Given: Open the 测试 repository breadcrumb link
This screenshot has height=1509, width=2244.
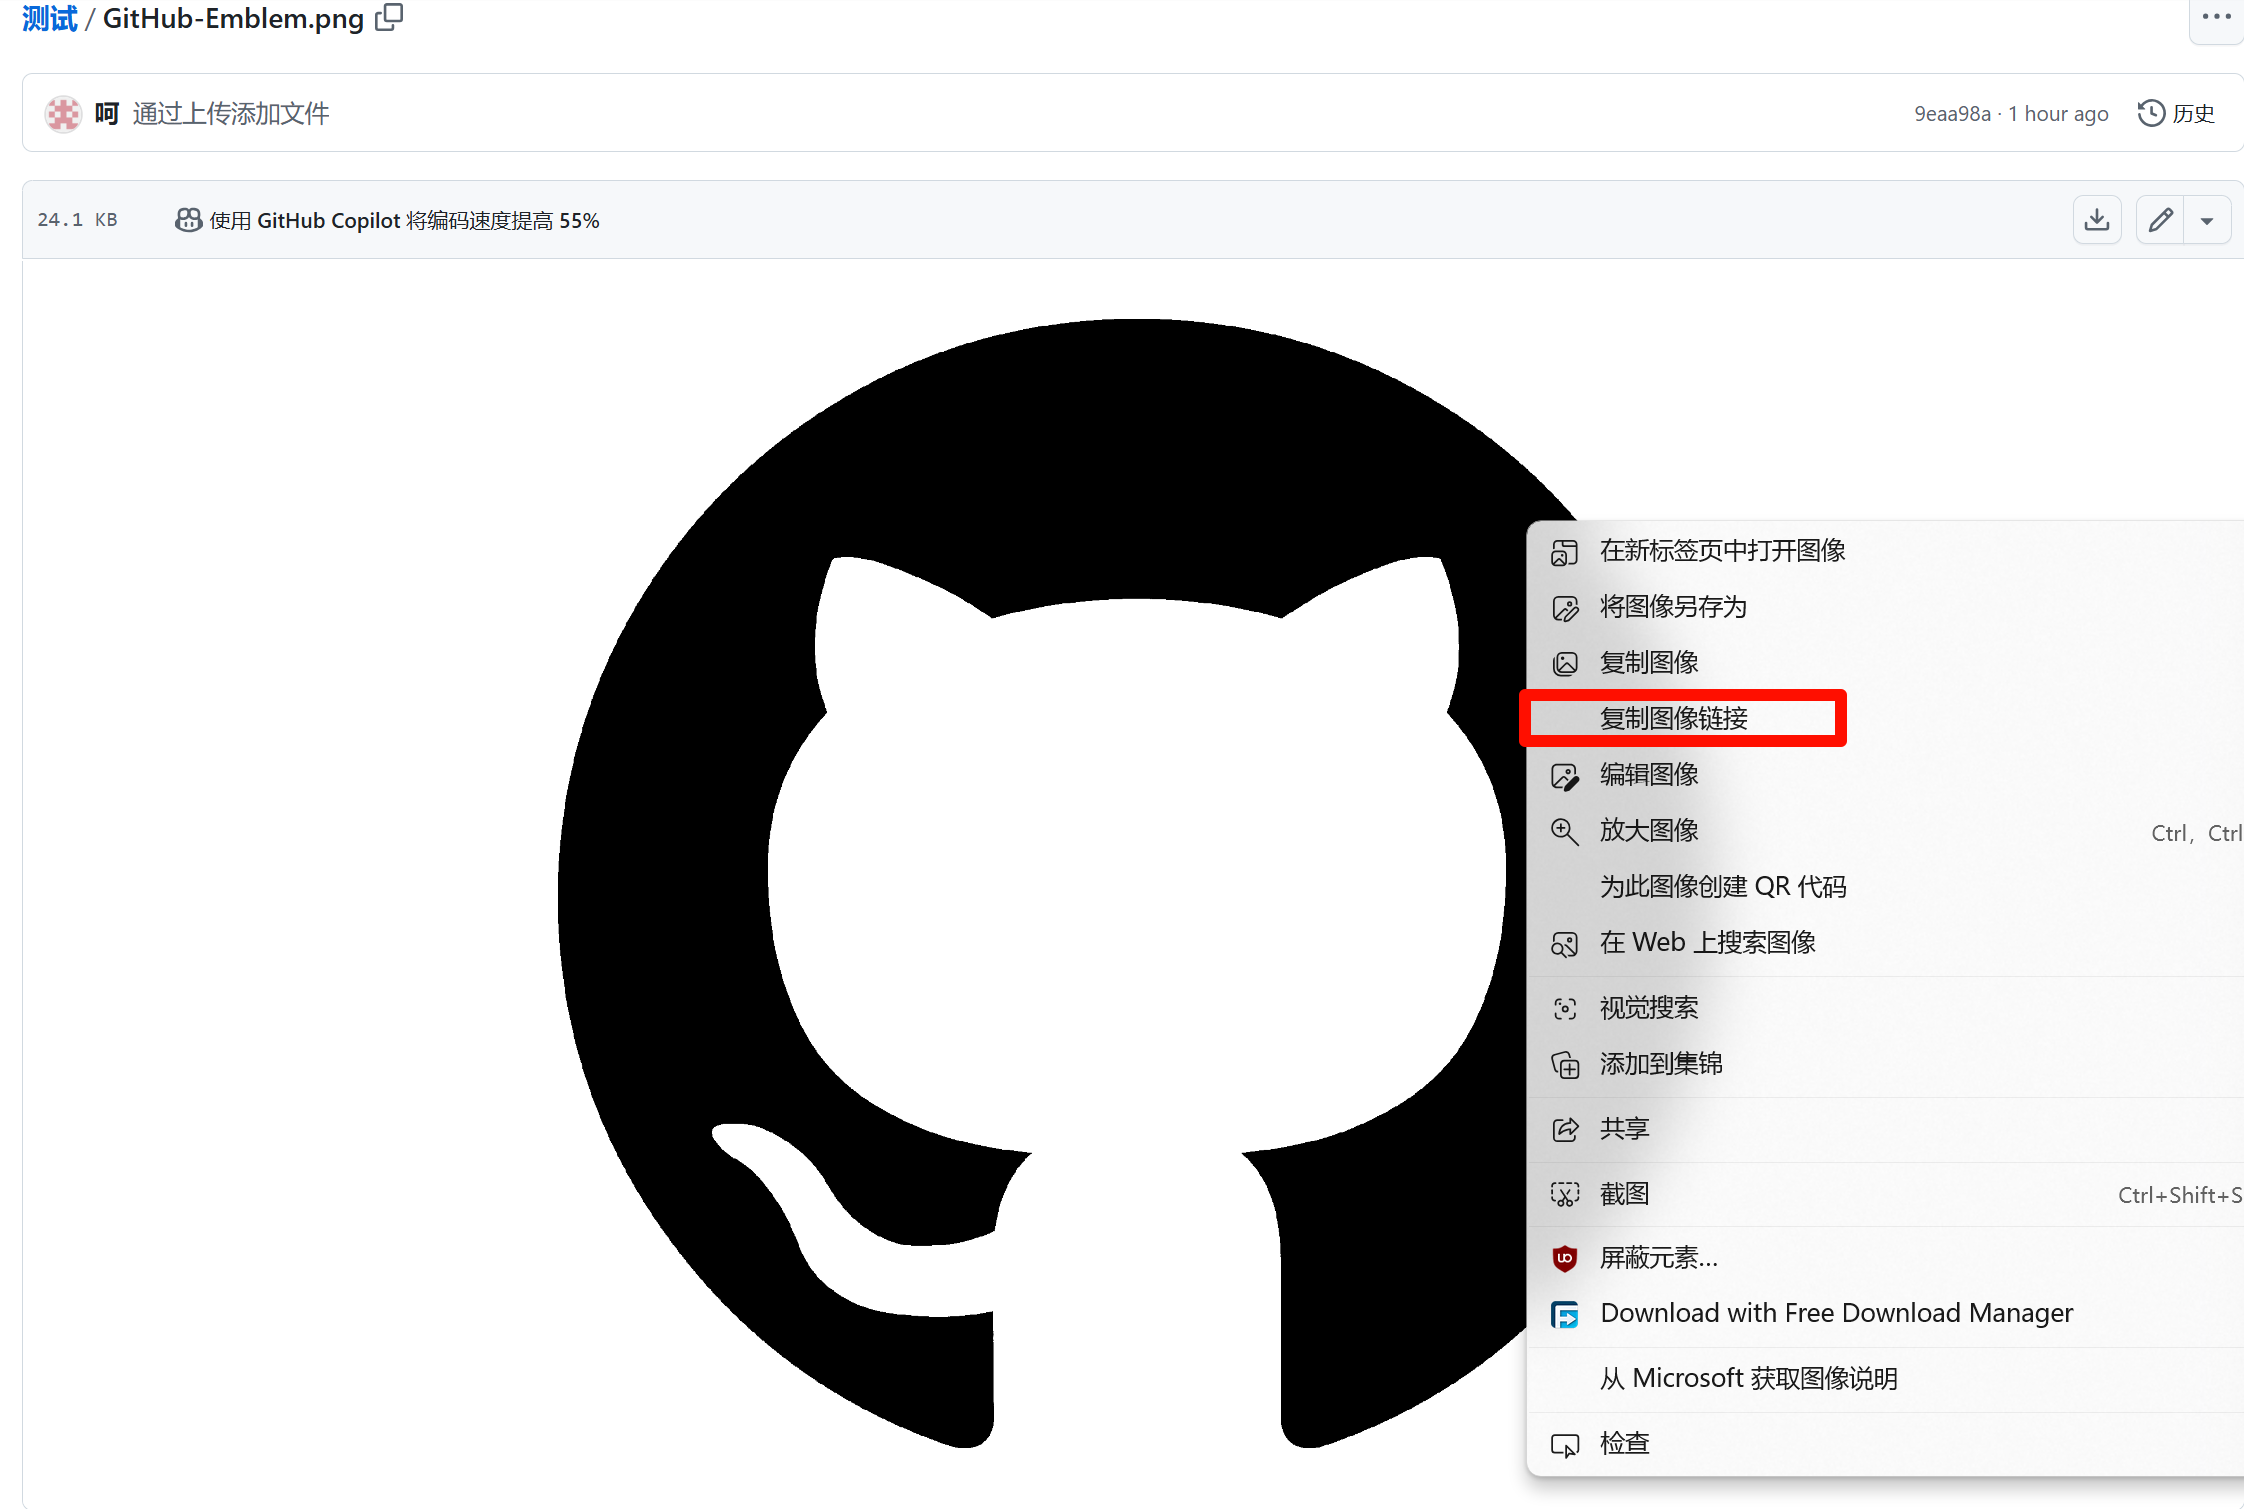Looking at the screenshot, I should pyautogui.click(x=50, y=19).
